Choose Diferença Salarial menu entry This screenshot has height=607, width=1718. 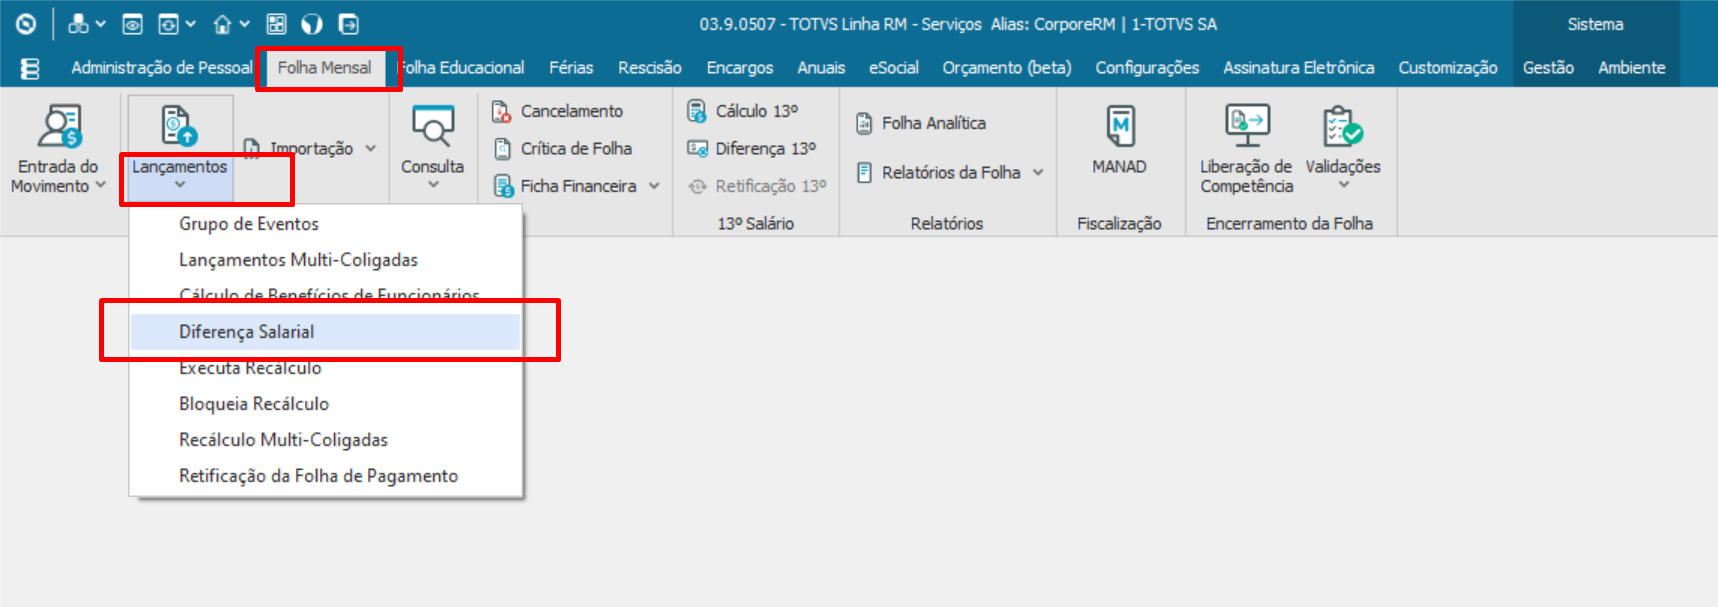326,332
